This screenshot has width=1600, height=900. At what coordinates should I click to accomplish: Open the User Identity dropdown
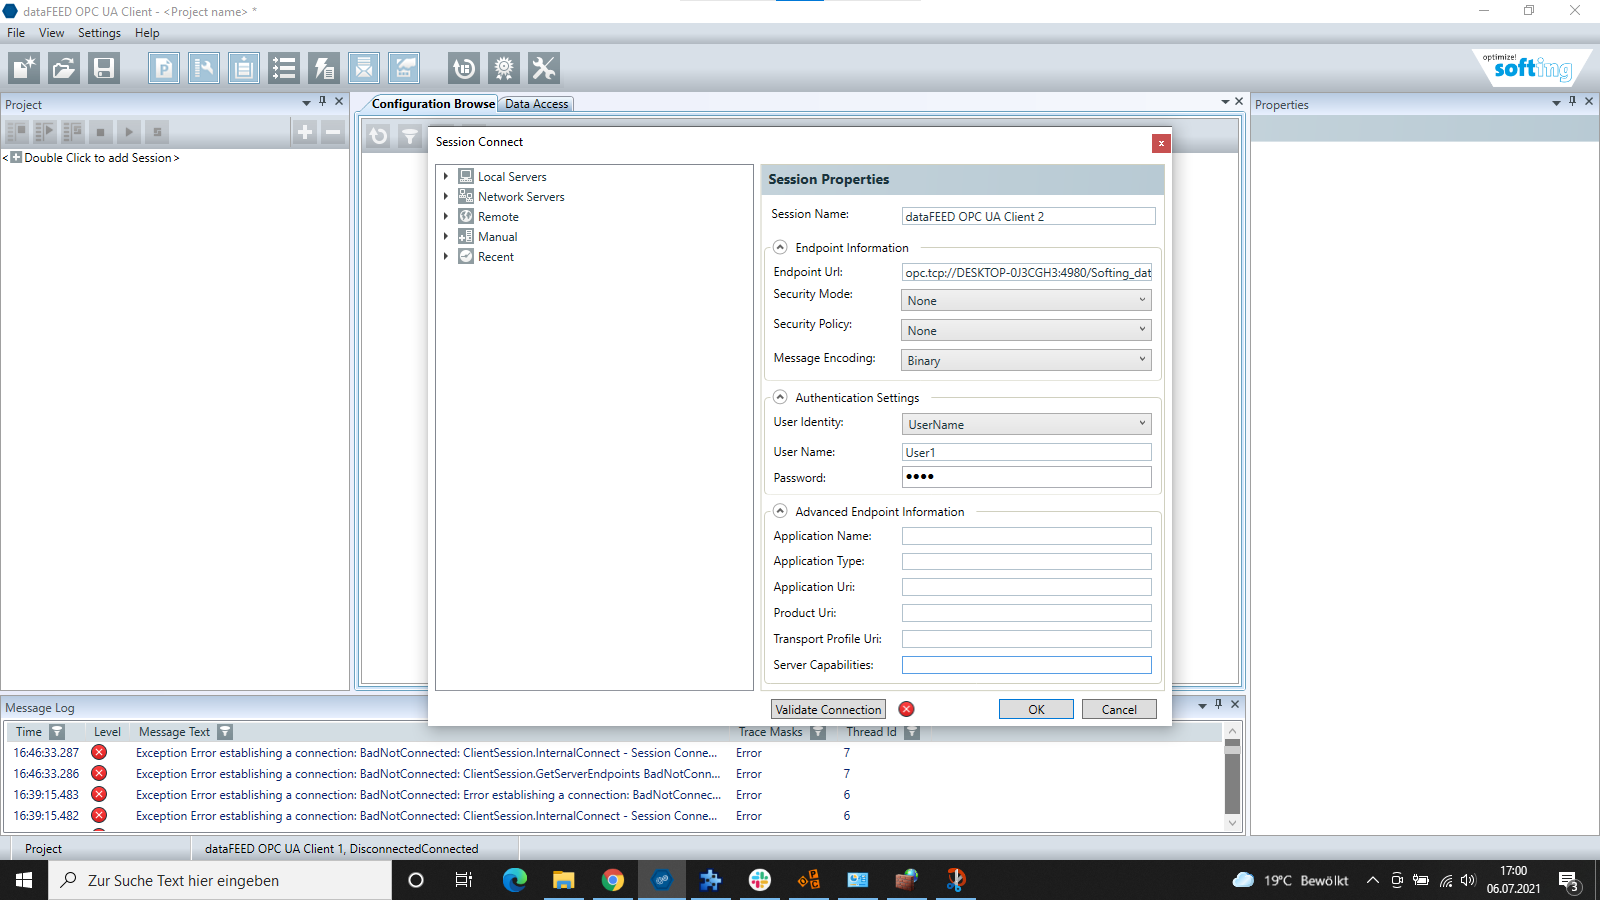point(1026,424)
